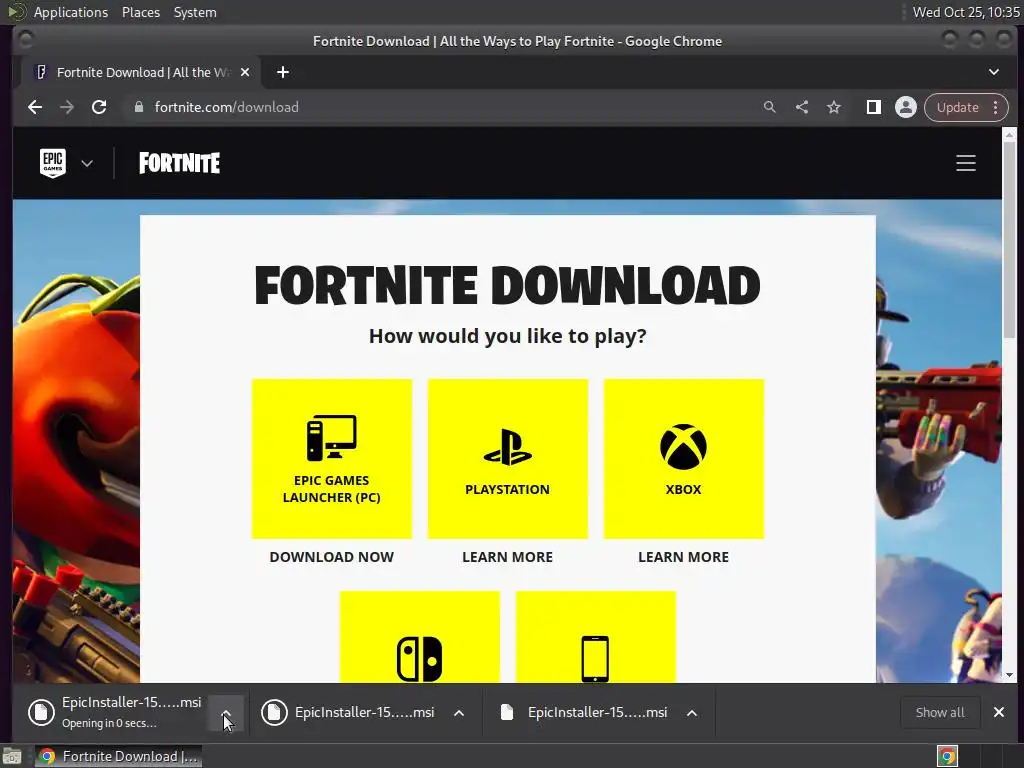Viewport: 1024px width, 768px height.
Task: Expand options for second EpicInstaller download
Action: pyautogui.click(x=459, y=713)
